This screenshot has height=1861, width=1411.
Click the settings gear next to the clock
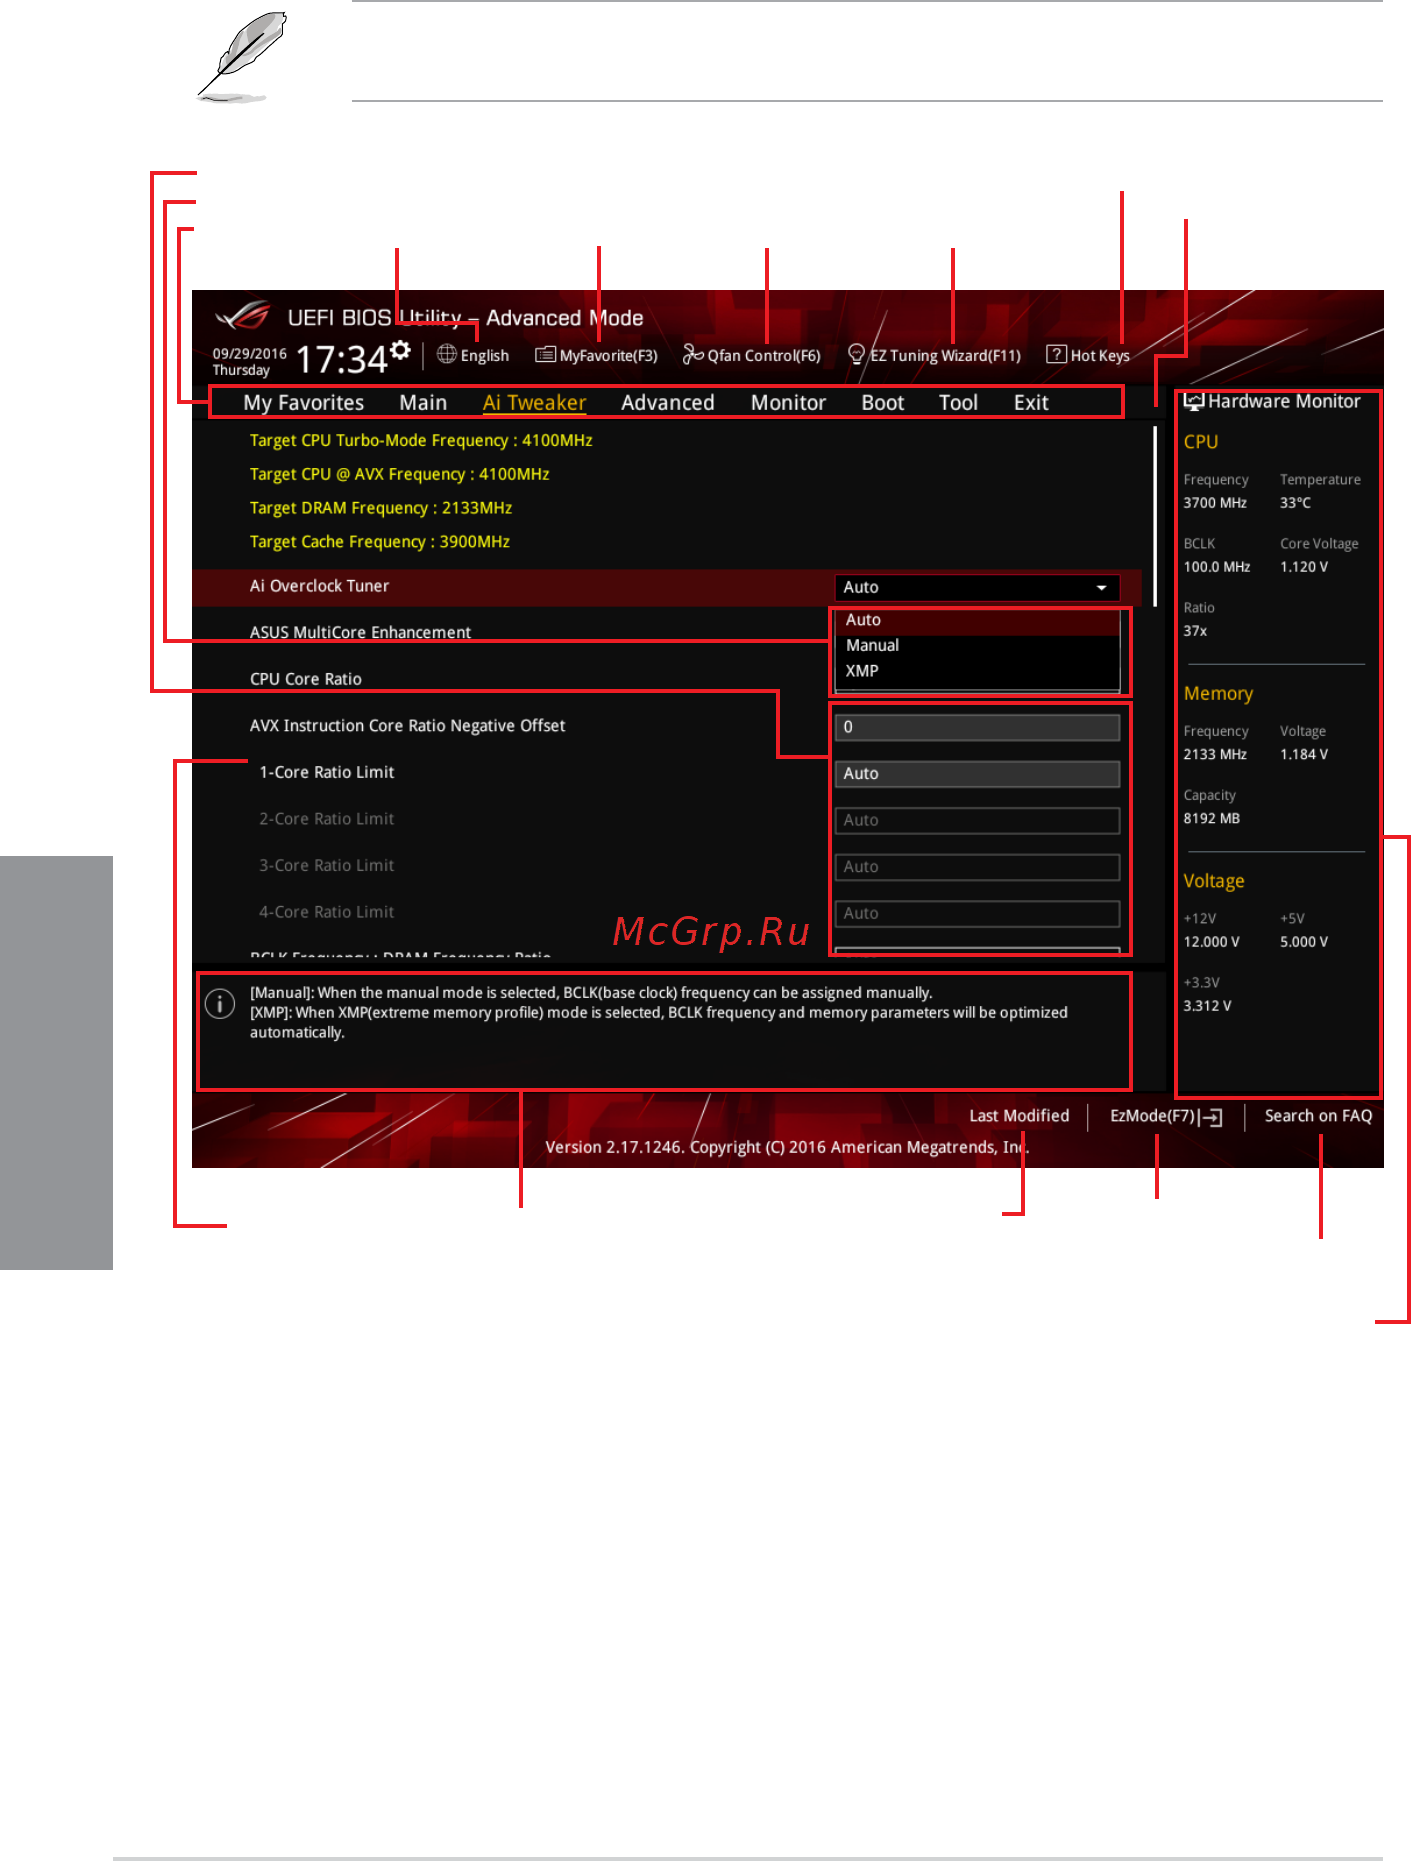coord(400,349)
